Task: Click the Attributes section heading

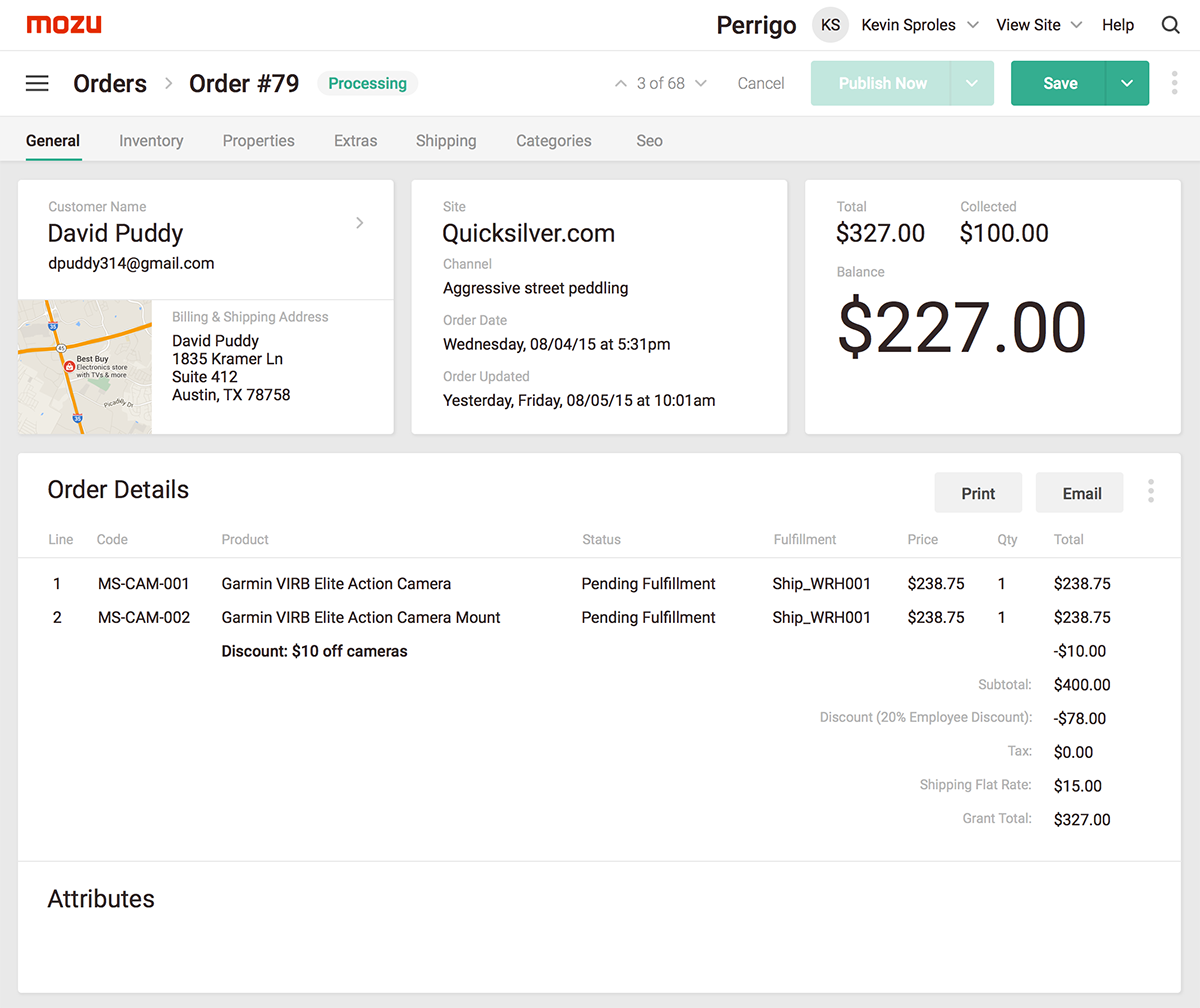Action: pos(101,898)
